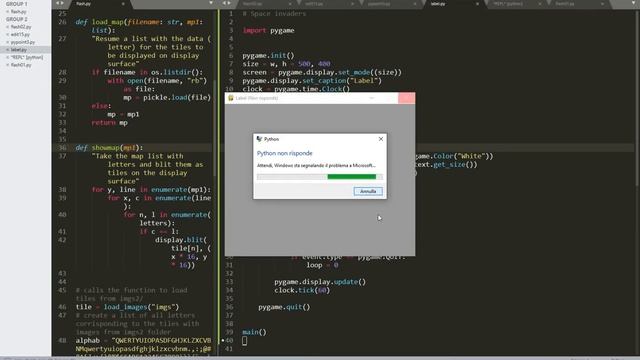
Task: Open add15.py in the sidebar
Action: click(x=20, y=35)
